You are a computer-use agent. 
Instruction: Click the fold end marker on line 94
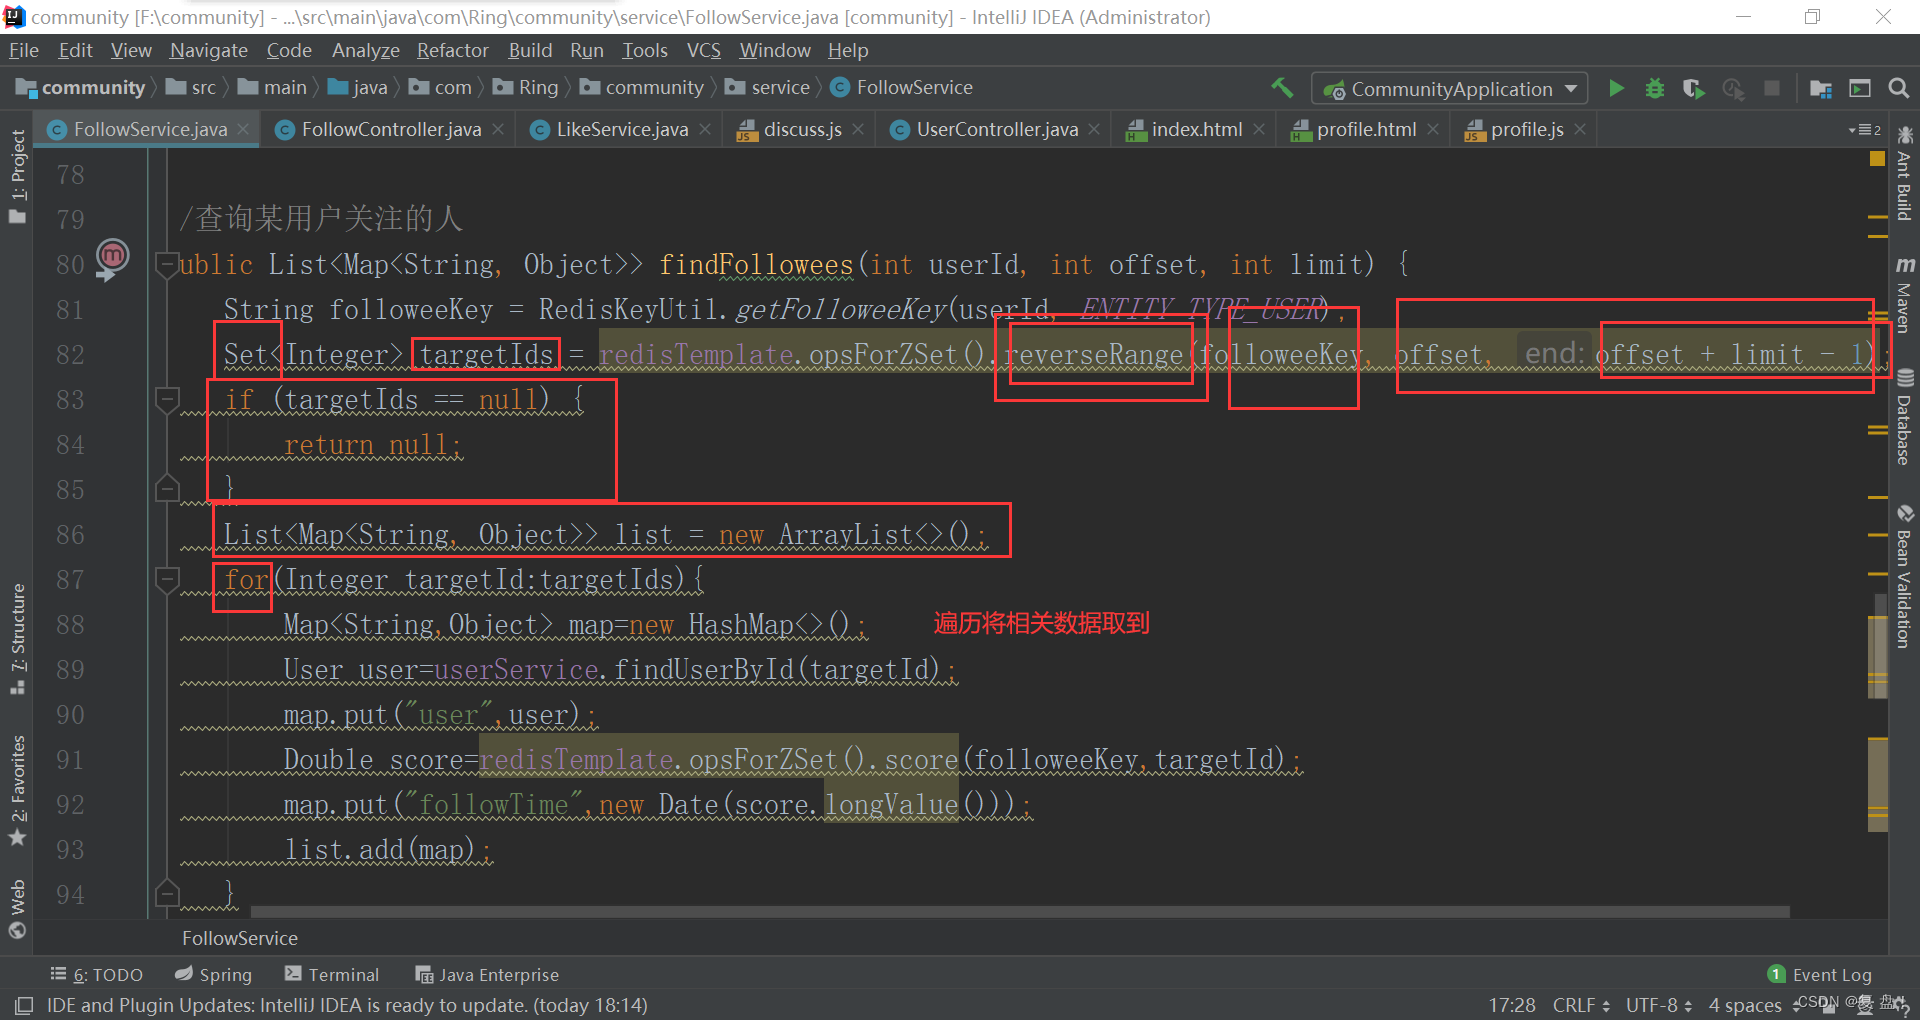point(167,894)
